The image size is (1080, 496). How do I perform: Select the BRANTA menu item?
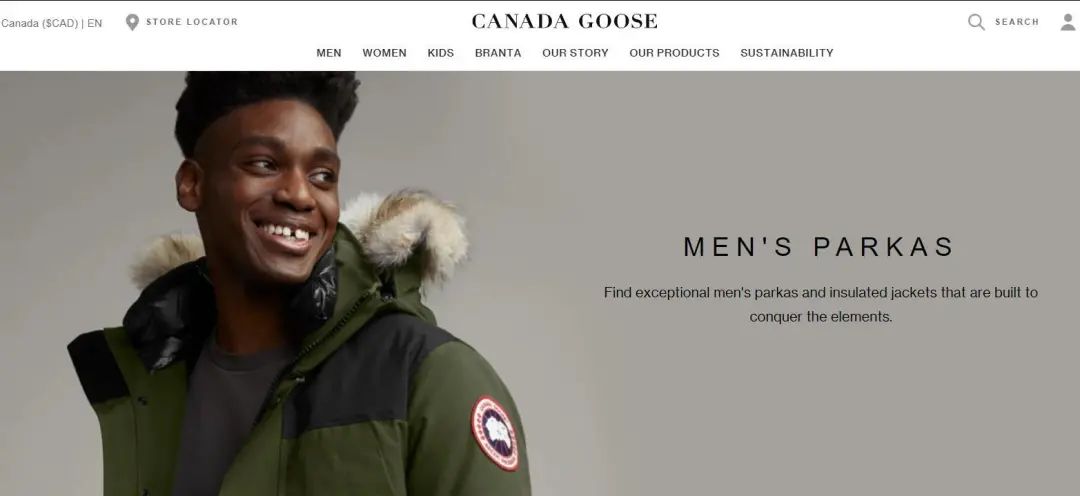498,53
